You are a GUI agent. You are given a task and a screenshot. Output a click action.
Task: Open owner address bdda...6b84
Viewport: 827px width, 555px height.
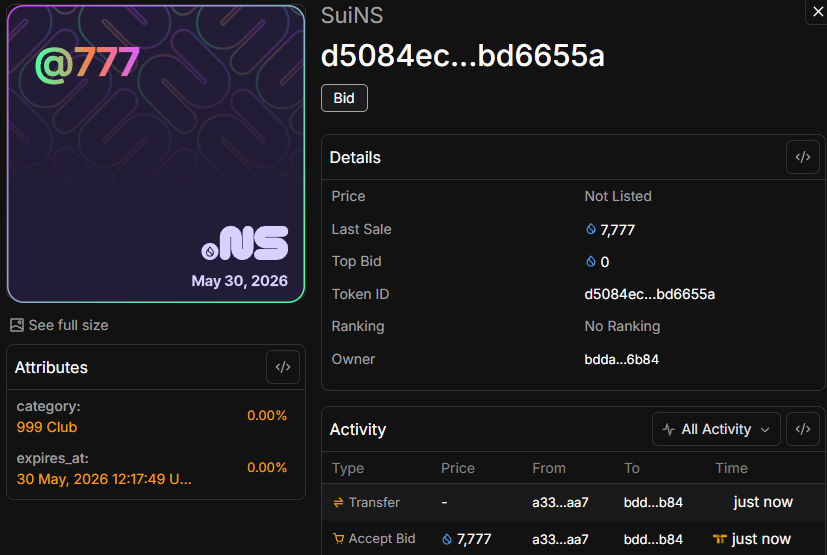point(621,359)
